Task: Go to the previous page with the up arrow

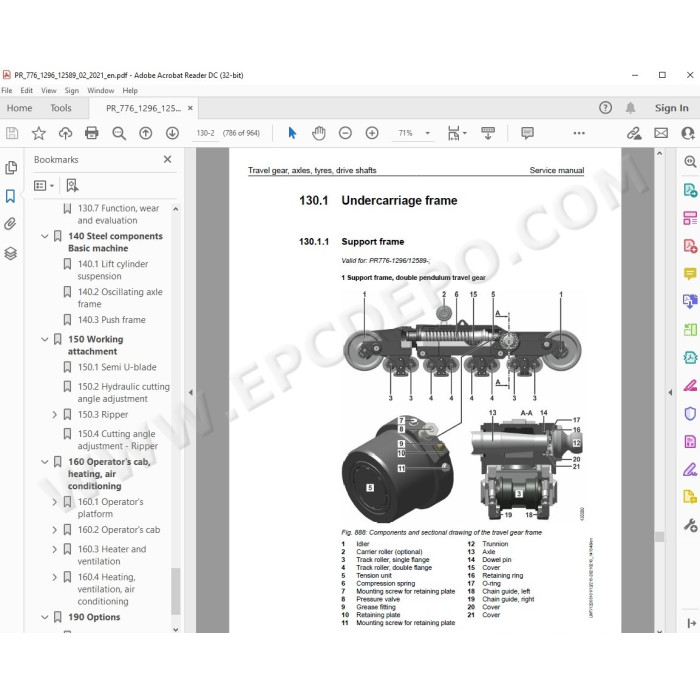Action: point(146,133)
